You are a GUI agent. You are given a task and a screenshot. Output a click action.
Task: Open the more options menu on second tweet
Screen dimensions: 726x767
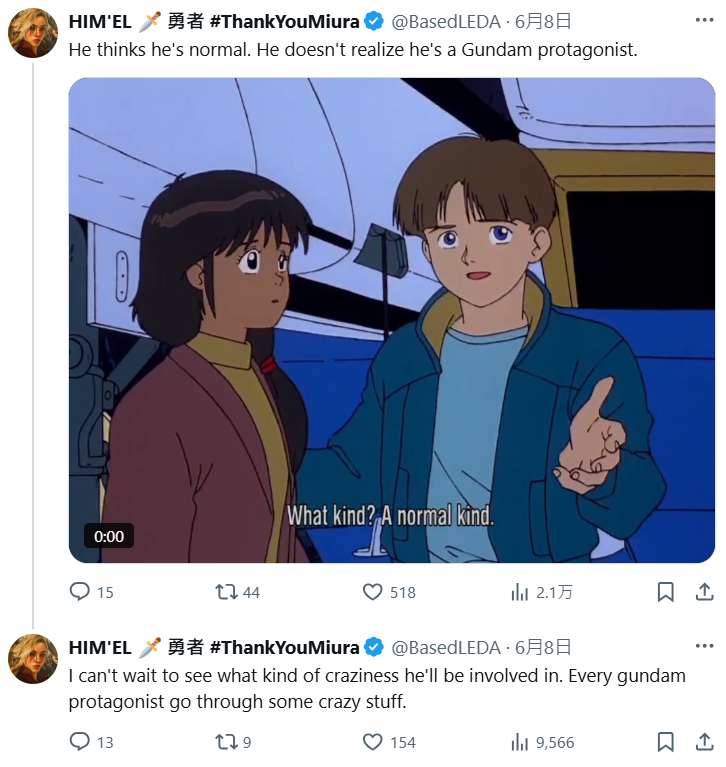pyautogui.click(x=703, y=647)
